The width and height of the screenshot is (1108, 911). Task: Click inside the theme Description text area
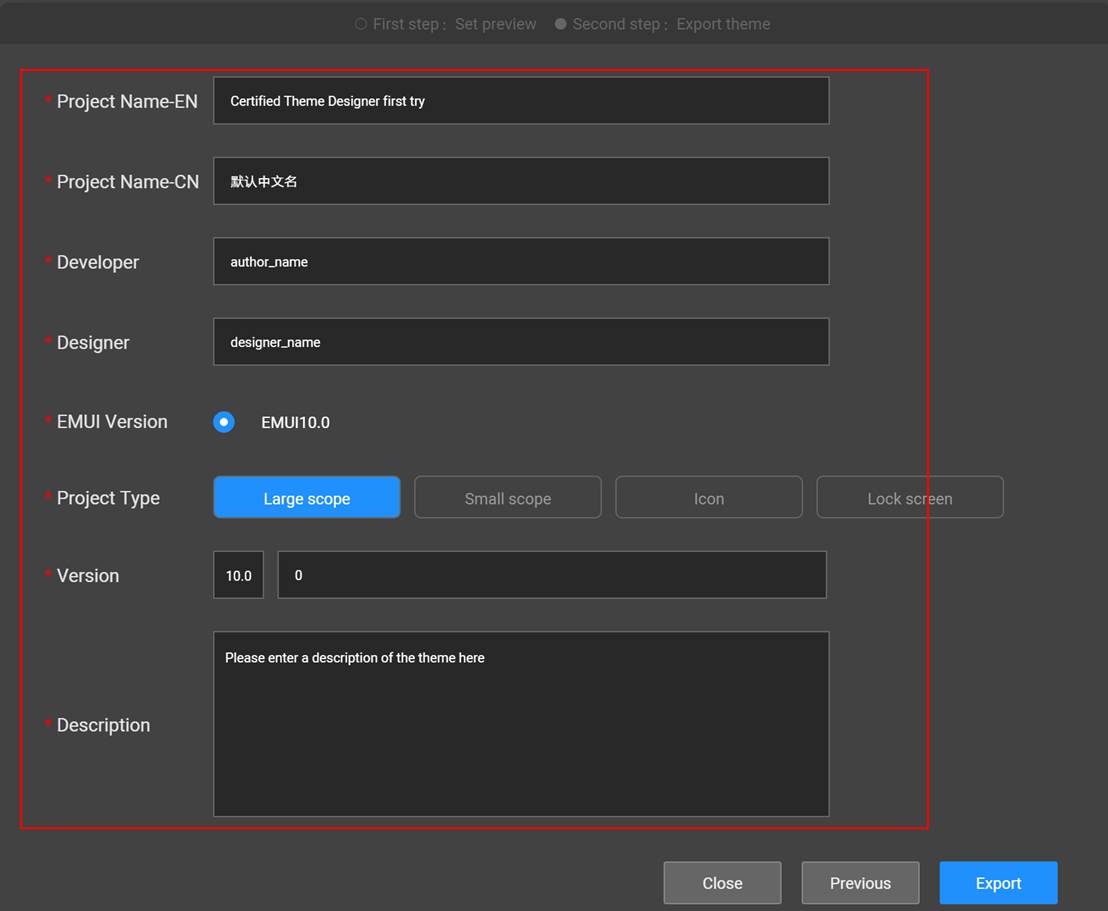coord(521,724)
